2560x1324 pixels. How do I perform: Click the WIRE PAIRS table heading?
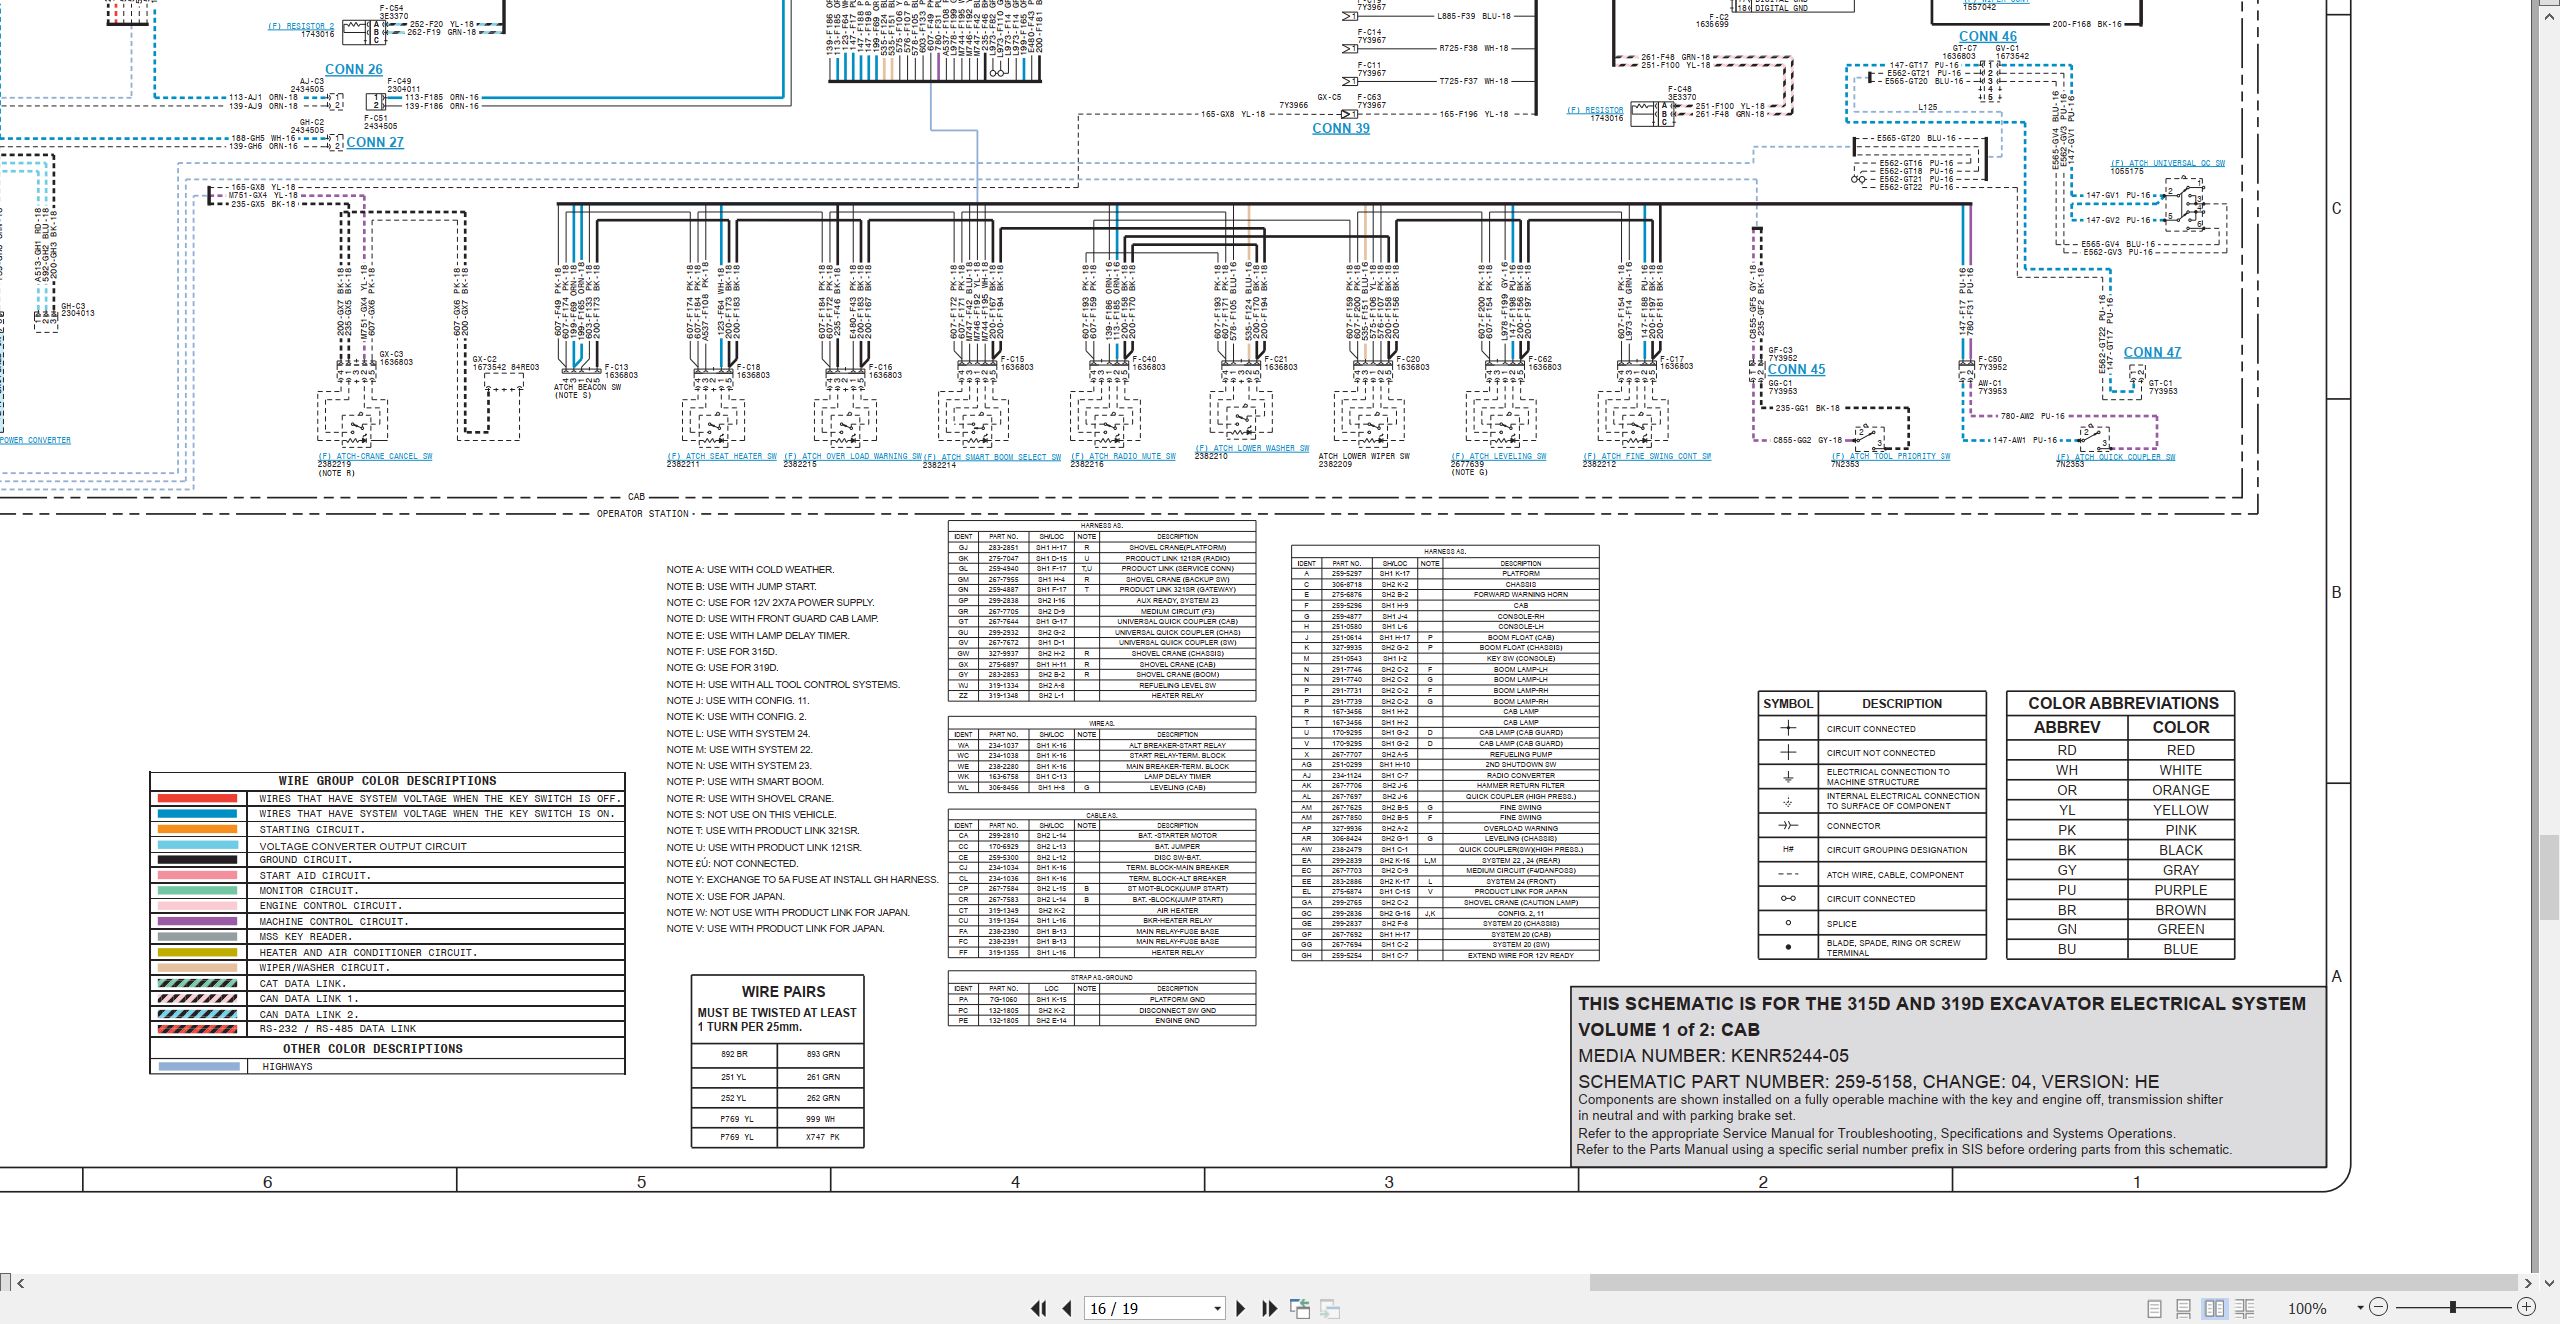pos(783,991)
